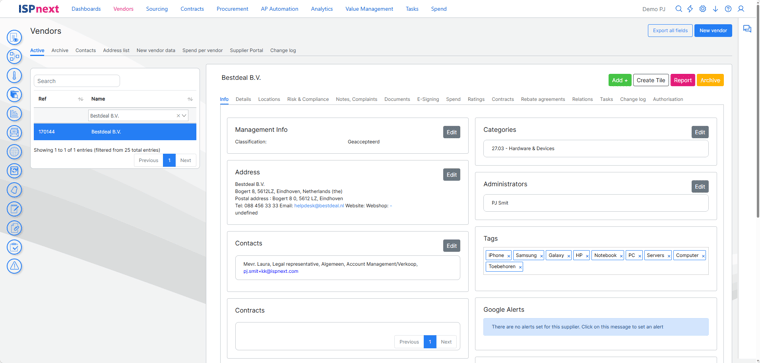This screenshot has width=760, height=363.
Task: Open the Procurement menu
Action: 232,9
